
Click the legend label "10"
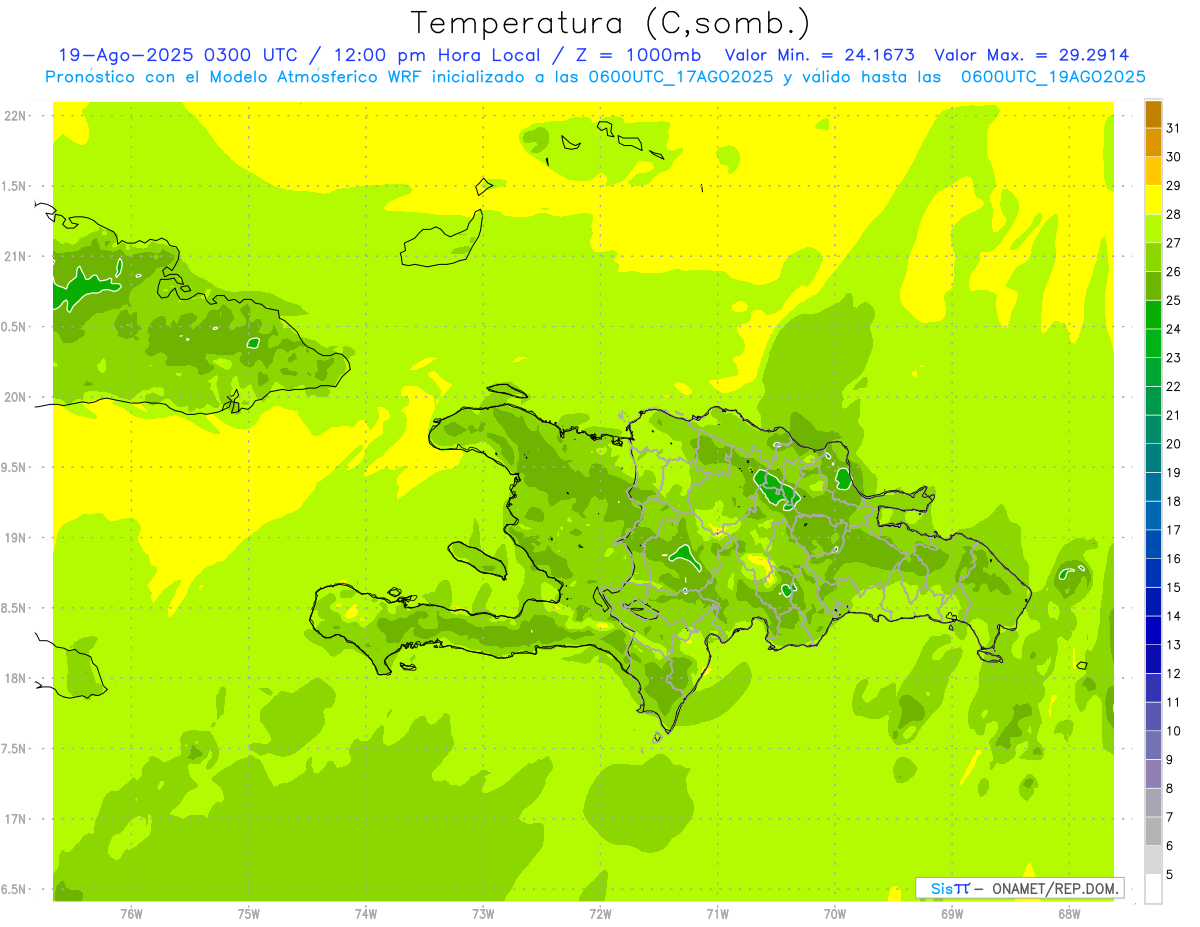(x=1174, y=731)
